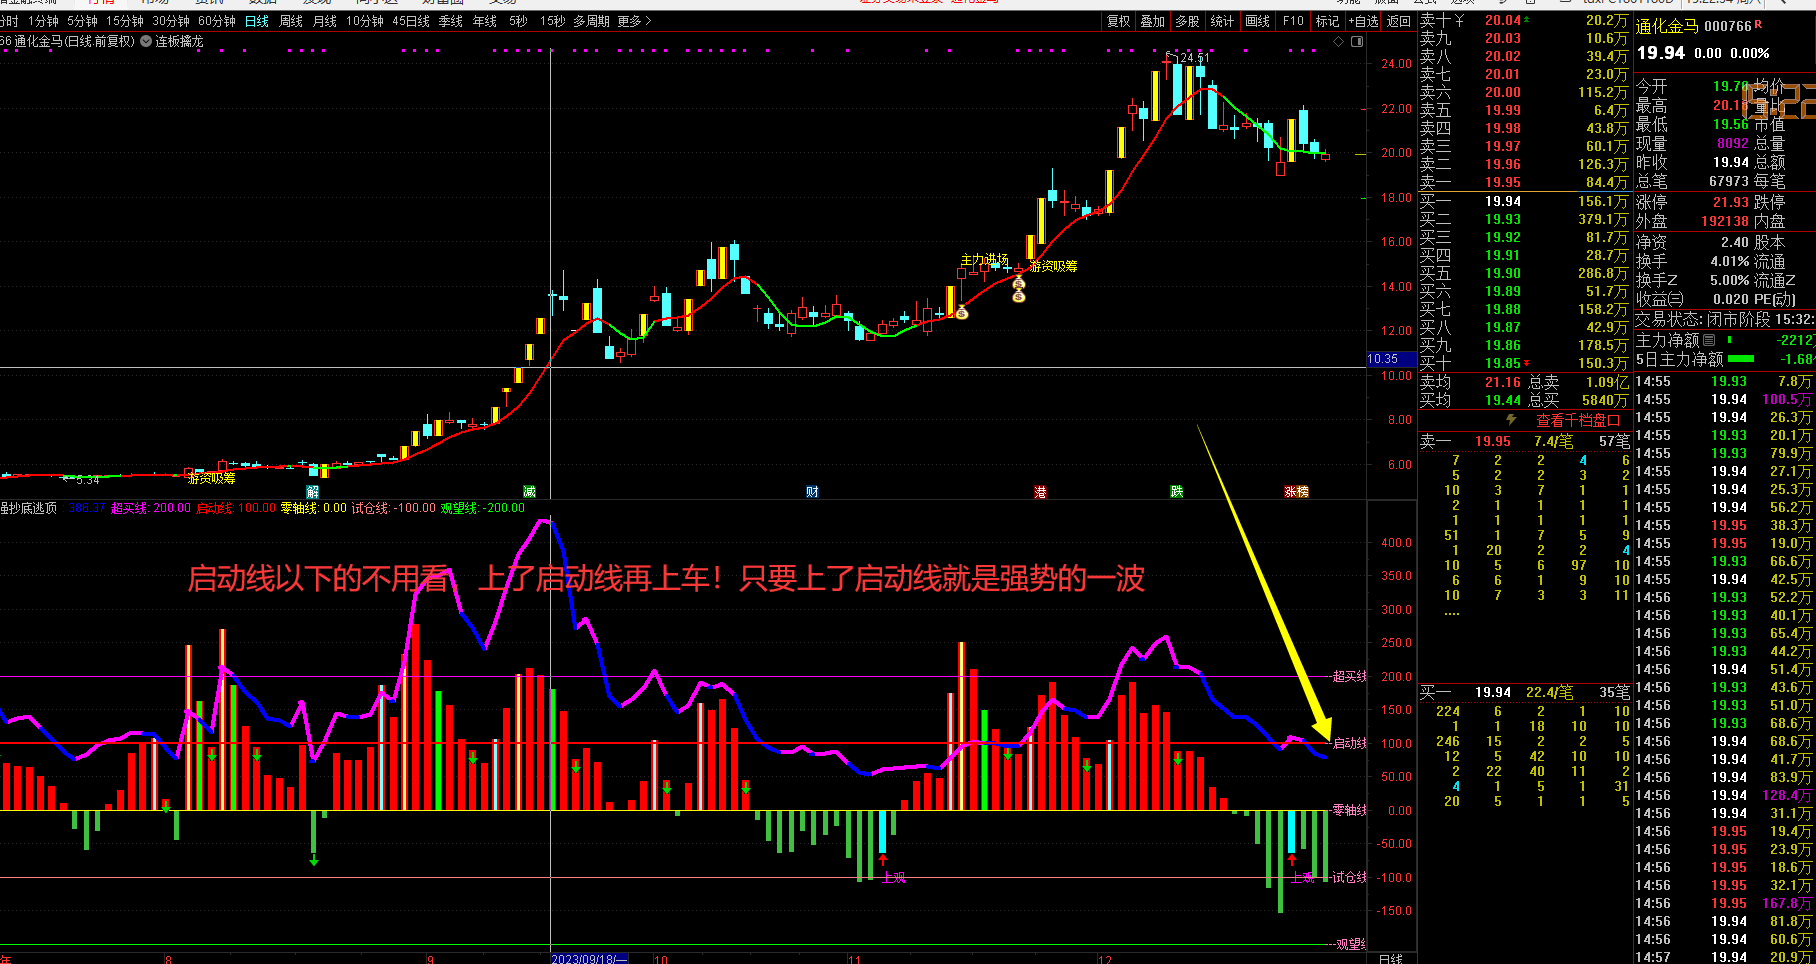The image size is (1816, 964).
Task: Click the ¥ icon next to 卖十
Action: [x=1460, y=20]
